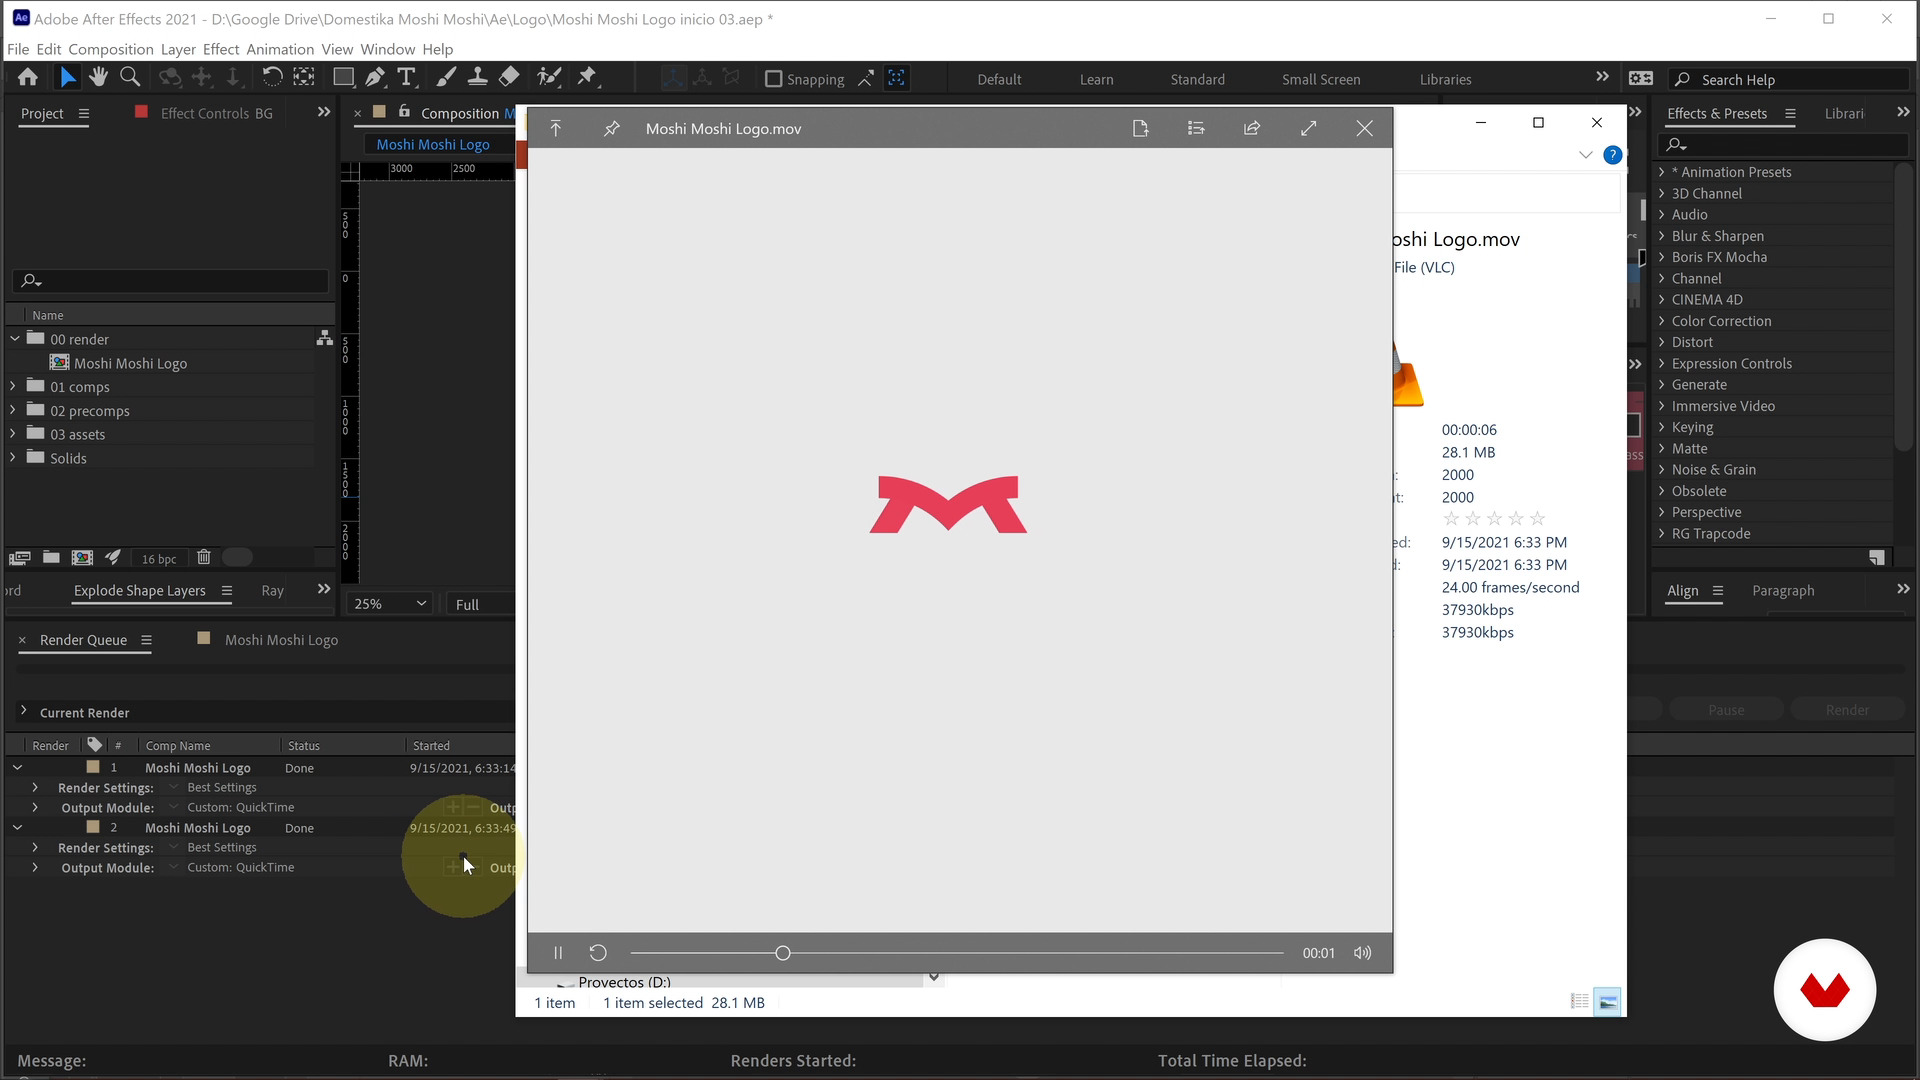Select the Brush tool

[446, 77]
